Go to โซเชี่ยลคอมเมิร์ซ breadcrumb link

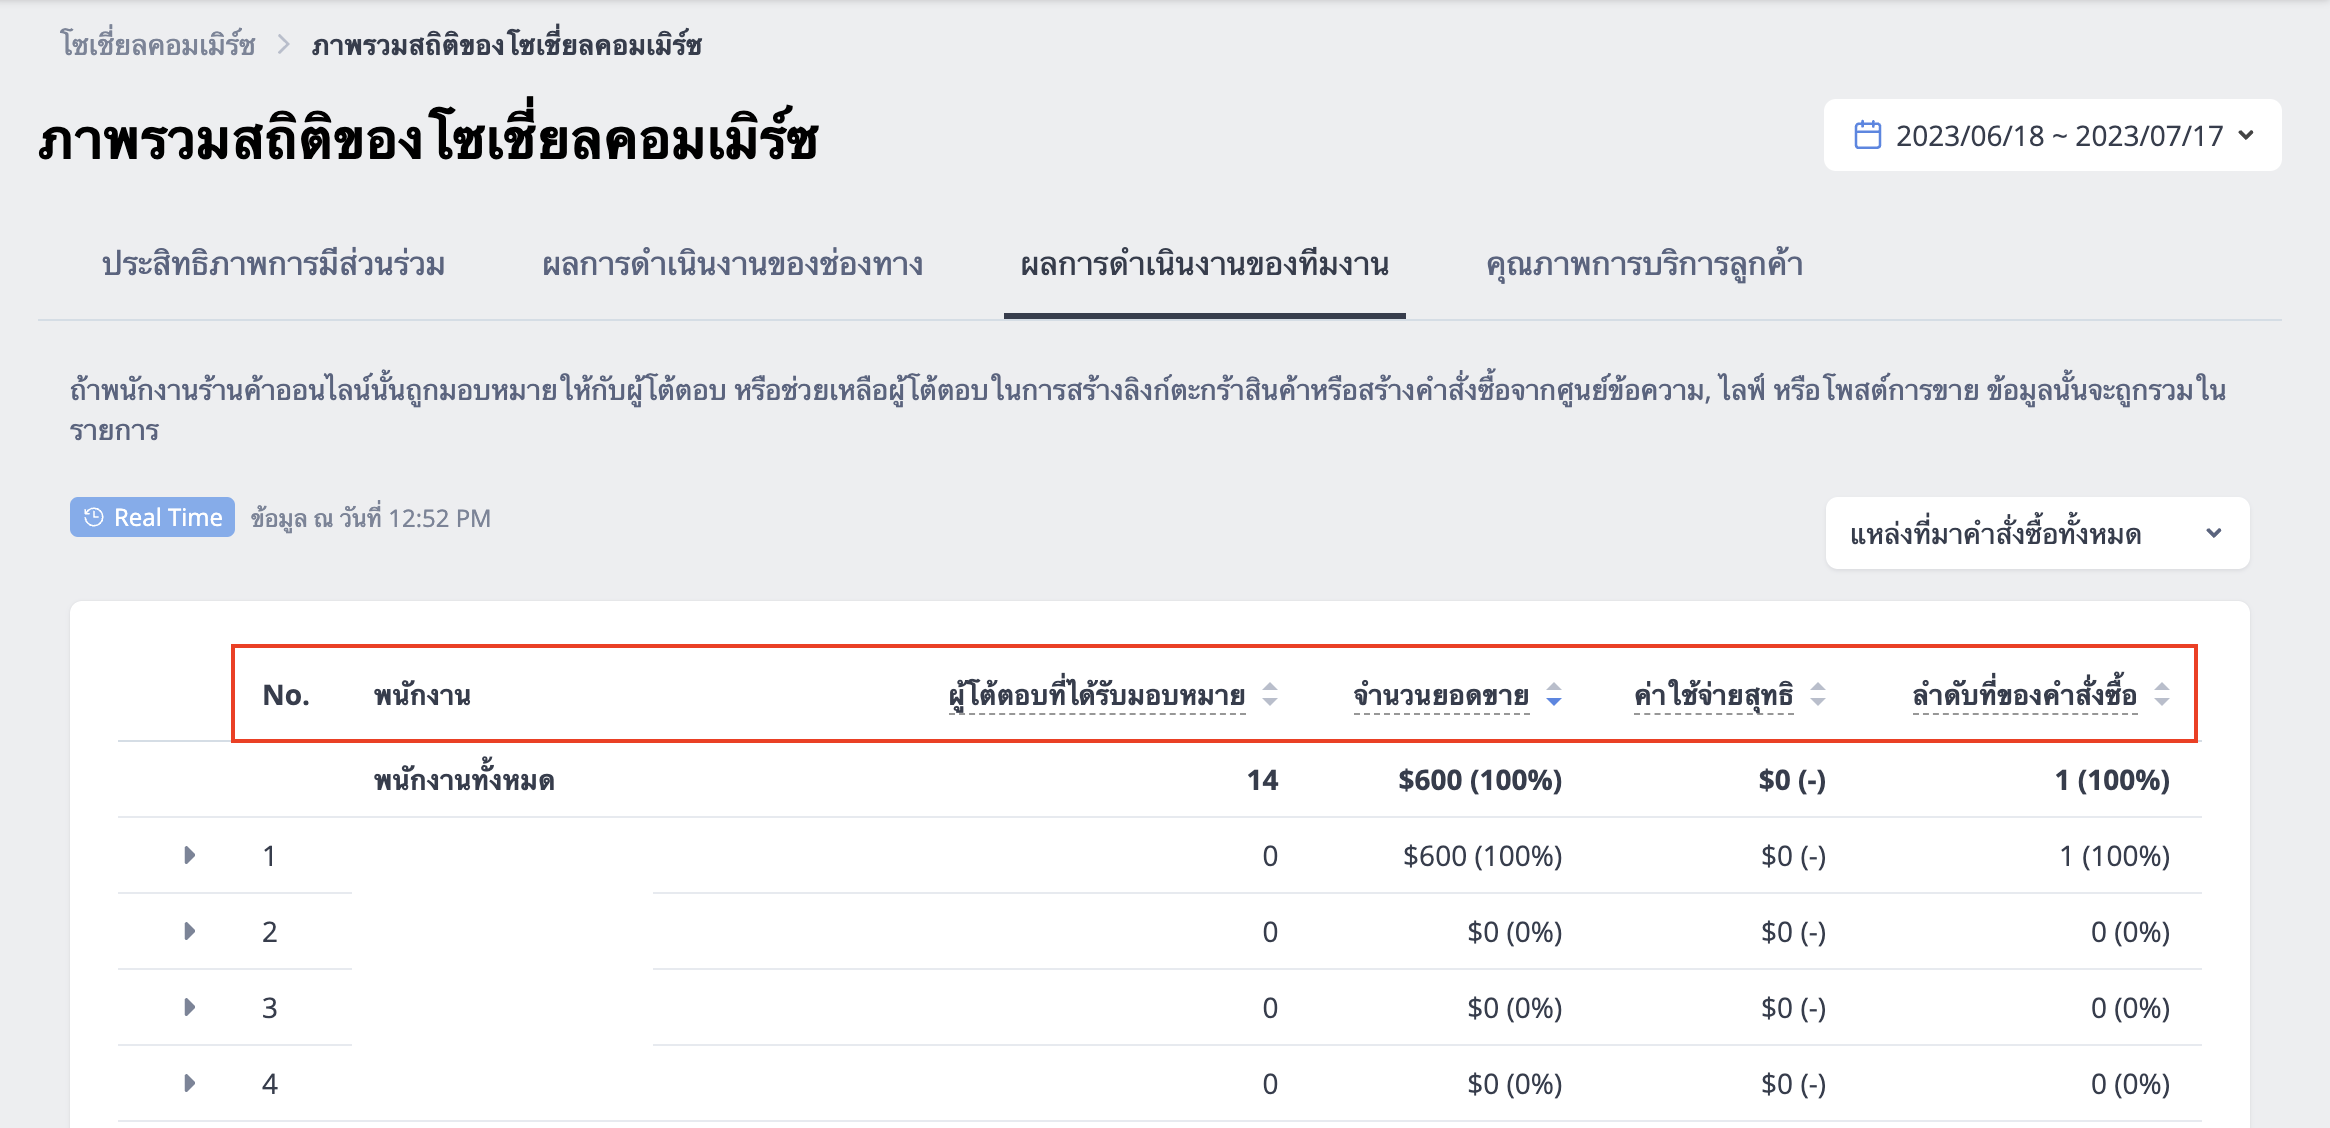pos(158,45)
